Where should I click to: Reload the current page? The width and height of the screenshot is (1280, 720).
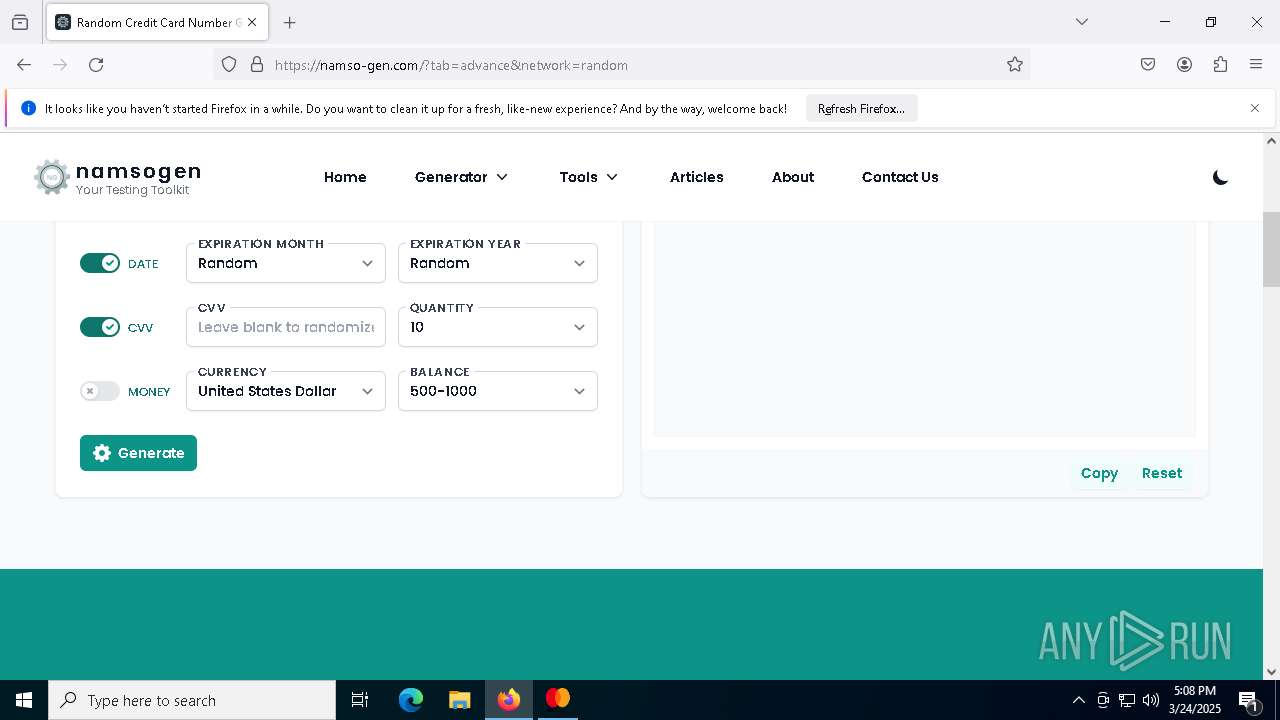(x=96, y=65)
